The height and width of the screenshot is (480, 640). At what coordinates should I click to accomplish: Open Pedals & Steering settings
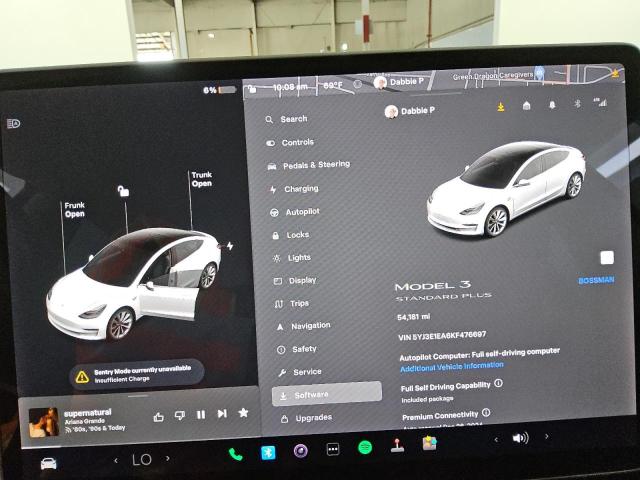pyautogui.click(x=309, y=165)
